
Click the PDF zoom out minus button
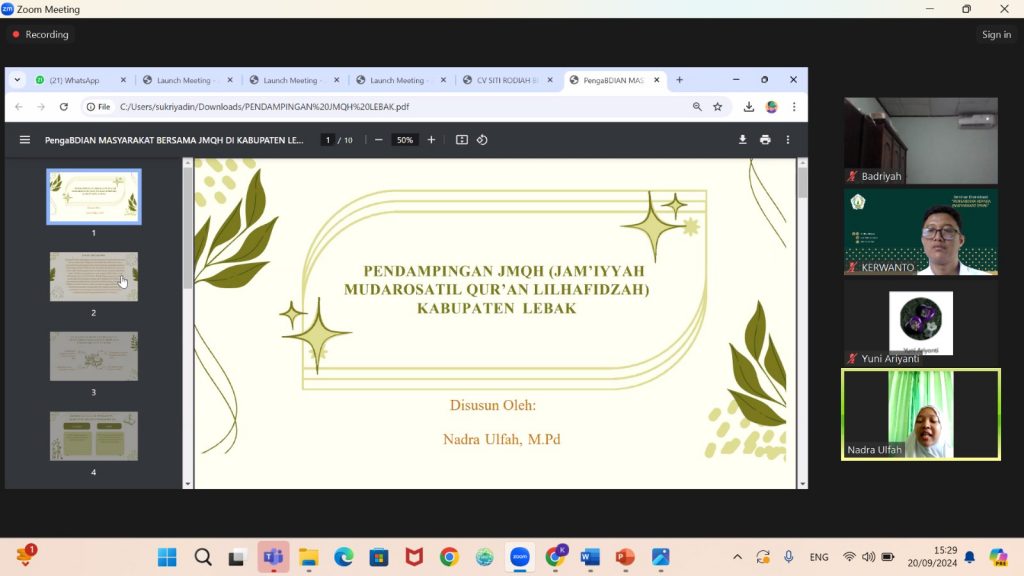click(378, 140)
